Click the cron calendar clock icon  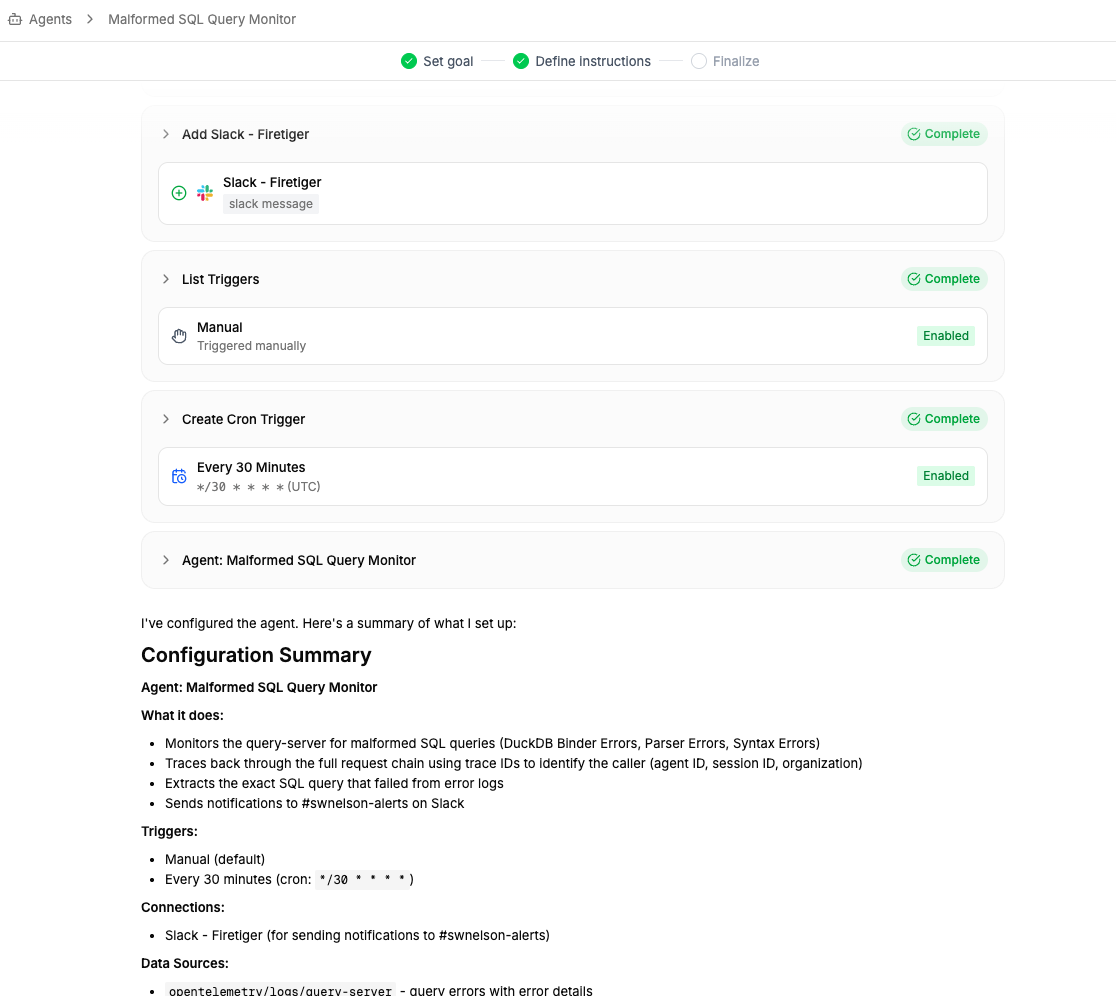(x=179, y=476)
